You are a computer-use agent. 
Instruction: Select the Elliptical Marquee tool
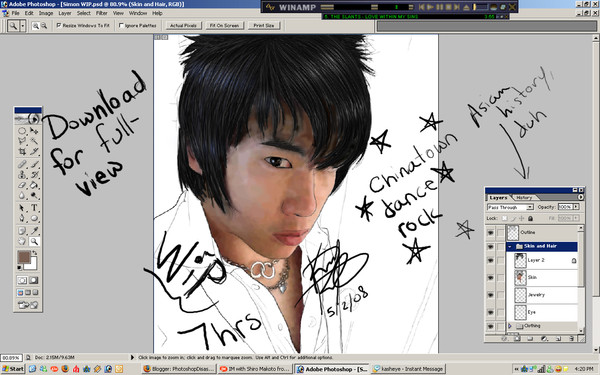[22, 131]
